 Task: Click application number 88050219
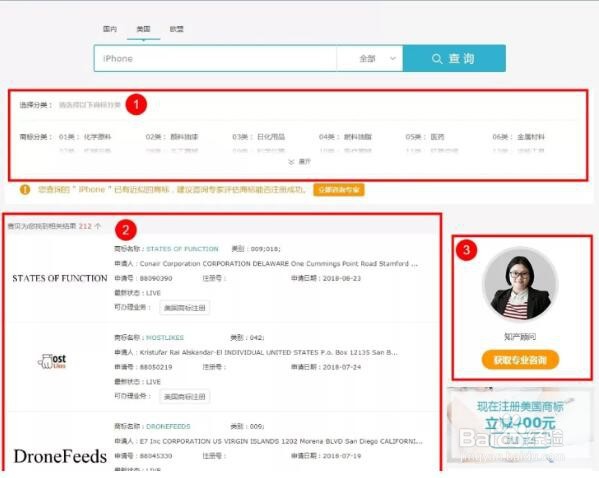[x=156, y=367]
